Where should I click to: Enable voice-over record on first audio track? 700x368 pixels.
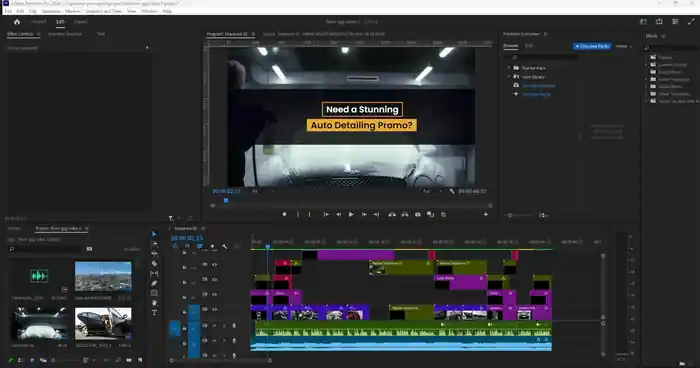pyautogui.click(x=234, y=326)
